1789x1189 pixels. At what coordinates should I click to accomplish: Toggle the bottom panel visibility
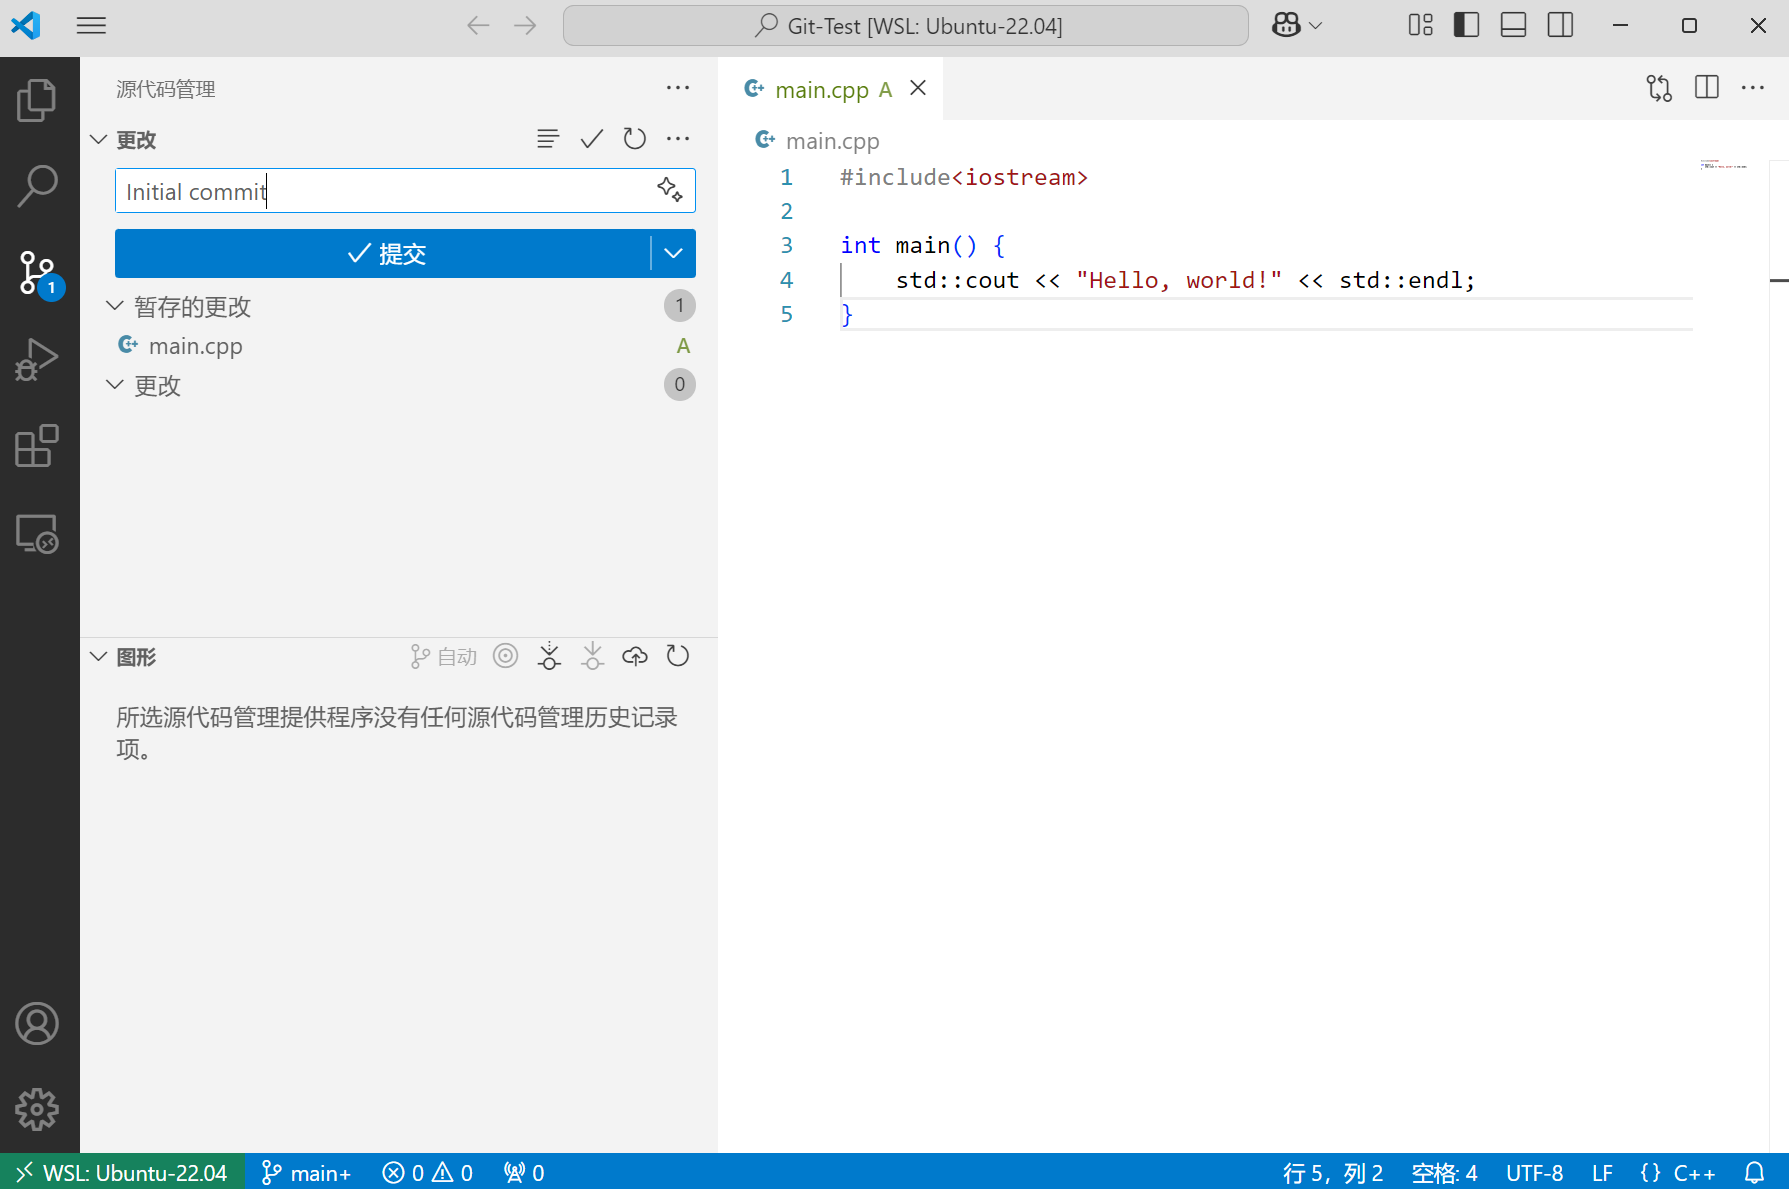[1513, 26]
